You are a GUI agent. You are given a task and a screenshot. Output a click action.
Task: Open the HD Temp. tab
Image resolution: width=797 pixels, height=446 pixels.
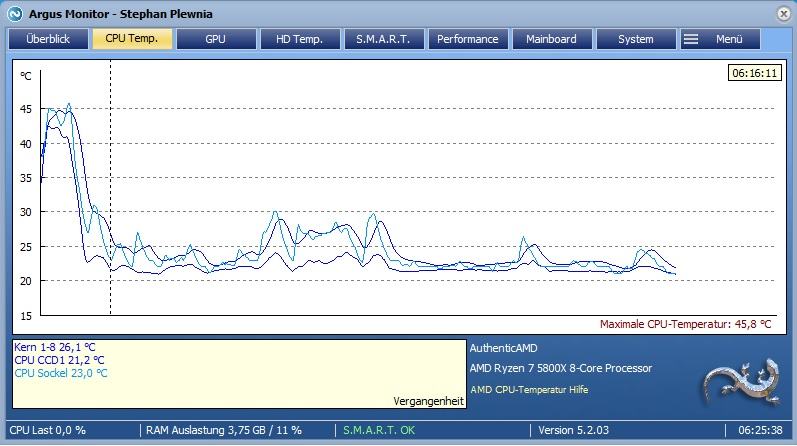coord(300,39)
